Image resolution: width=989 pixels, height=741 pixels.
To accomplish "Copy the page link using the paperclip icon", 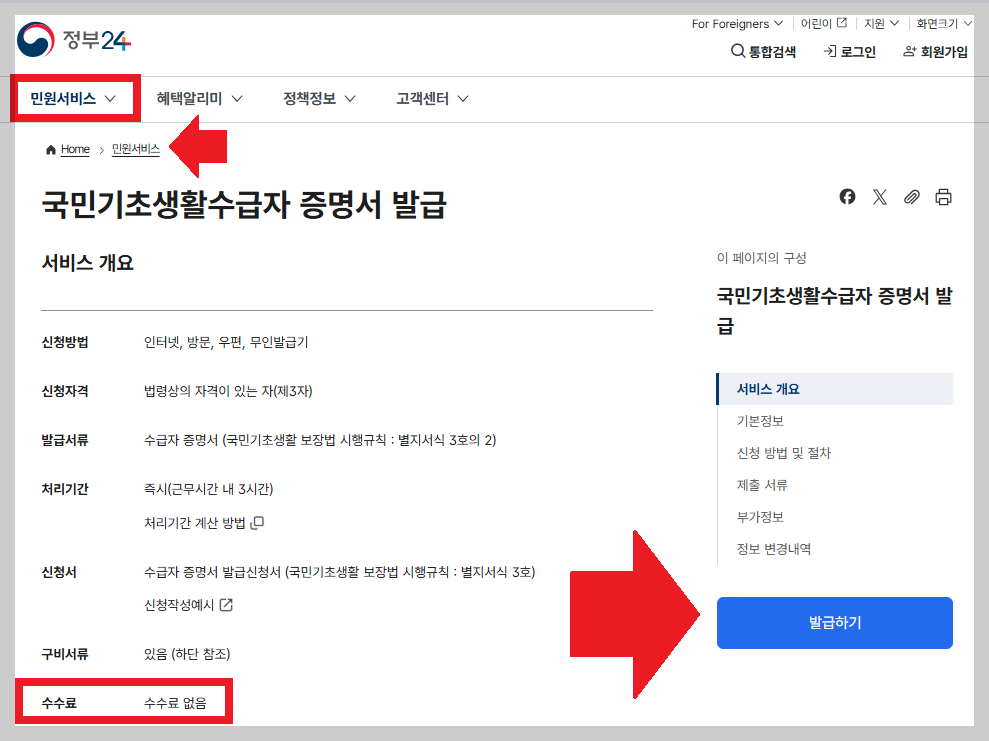I will (x=911, y=197).
